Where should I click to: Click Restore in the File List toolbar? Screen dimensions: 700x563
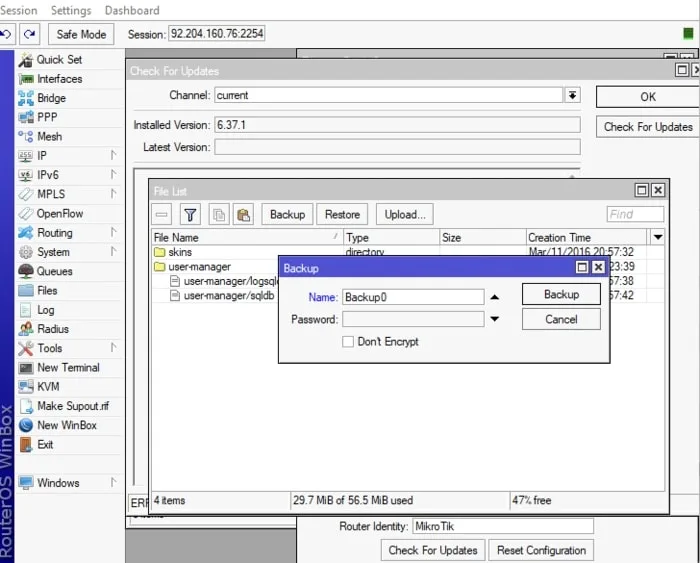click(x=342, y=215)
